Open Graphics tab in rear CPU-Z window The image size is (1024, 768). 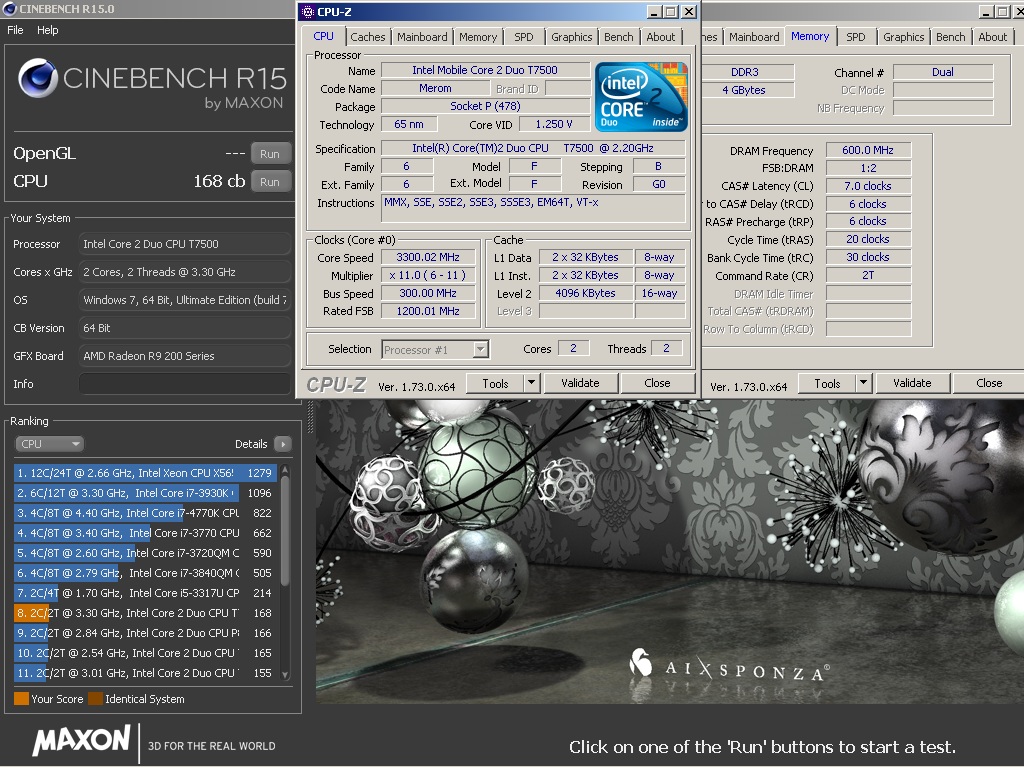[x=904, y=37]
